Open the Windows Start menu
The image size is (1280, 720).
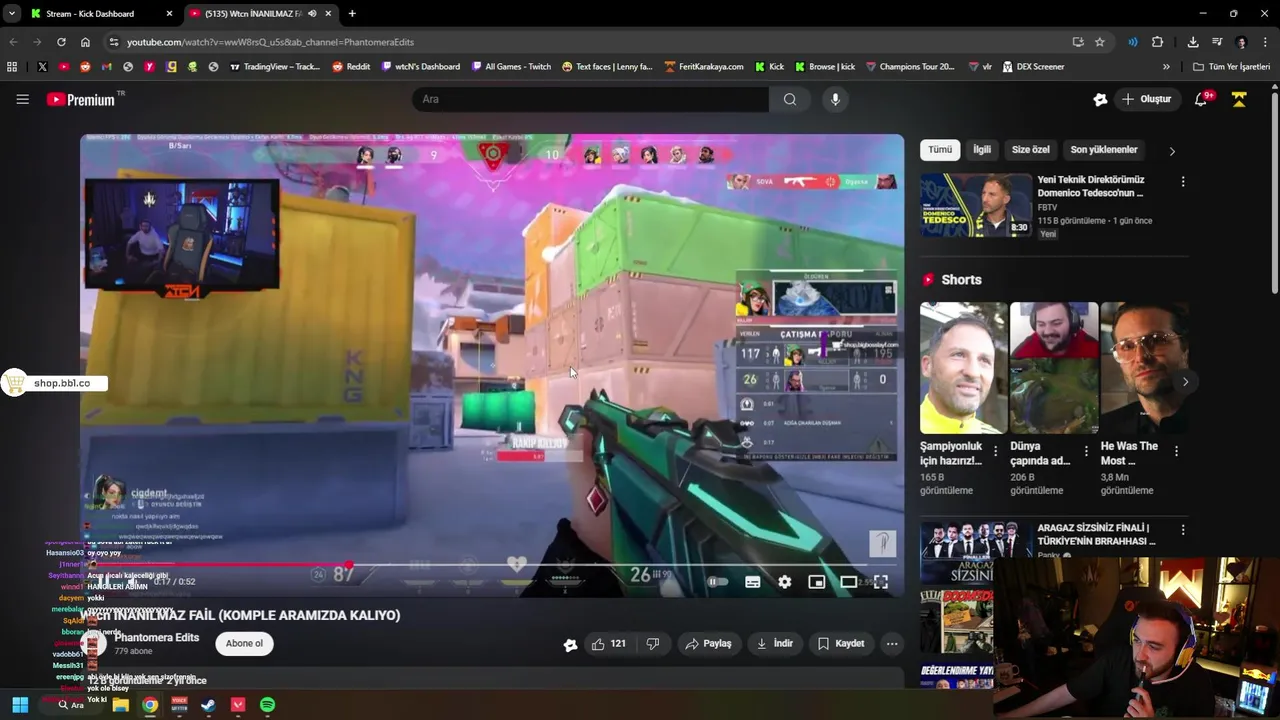[20, 705]
